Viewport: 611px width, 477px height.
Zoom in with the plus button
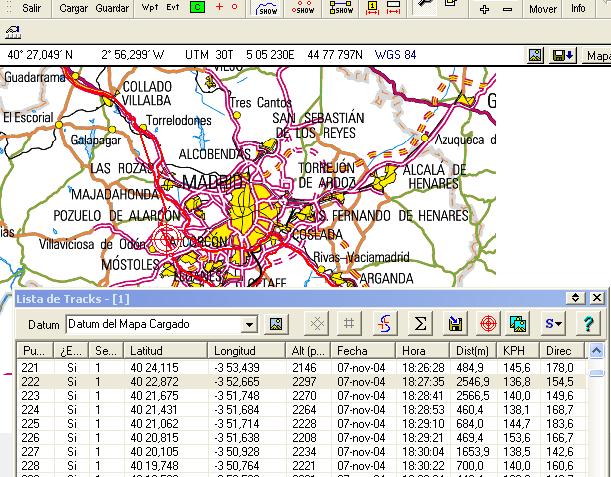pos(484,9)
